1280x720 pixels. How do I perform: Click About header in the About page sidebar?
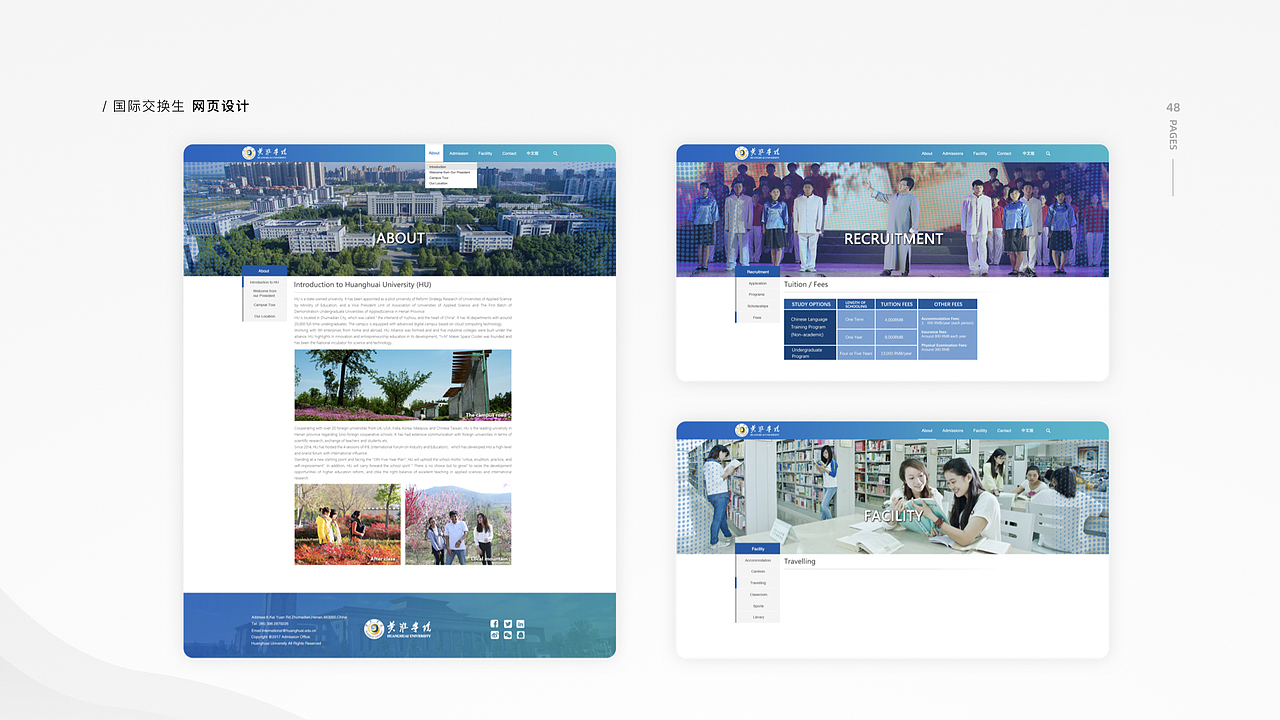click(x=264, y=271)
